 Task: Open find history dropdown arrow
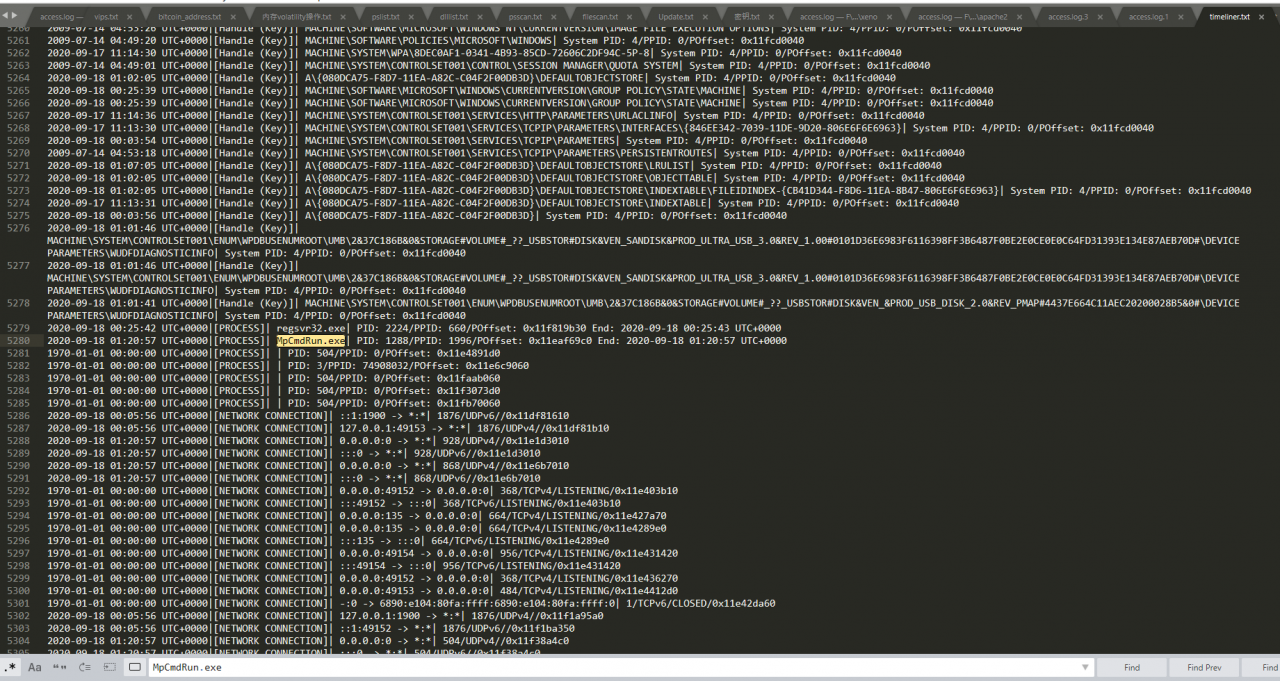click(1086, 667)
